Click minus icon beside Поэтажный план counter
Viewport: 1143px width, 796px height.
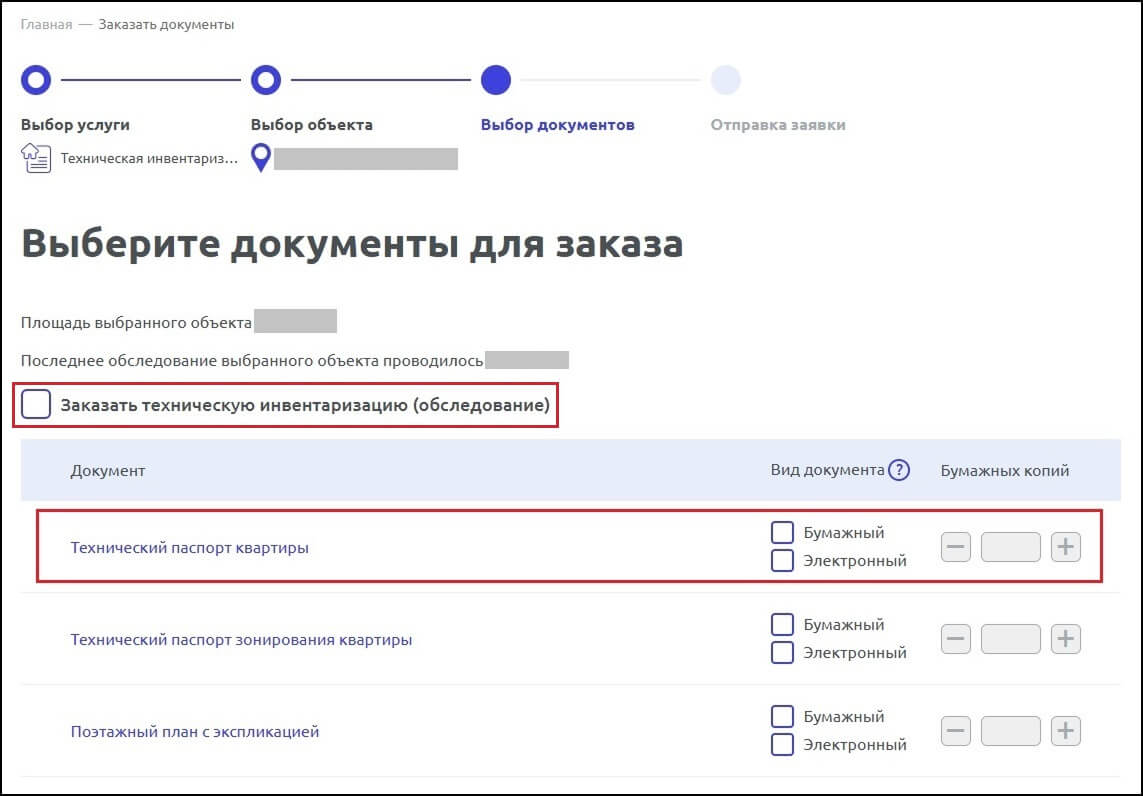click(x=955, y=731)
